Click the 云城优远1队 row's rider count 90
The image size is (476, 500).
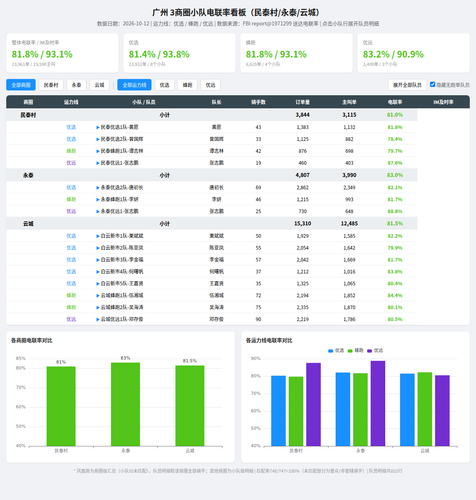258,319
